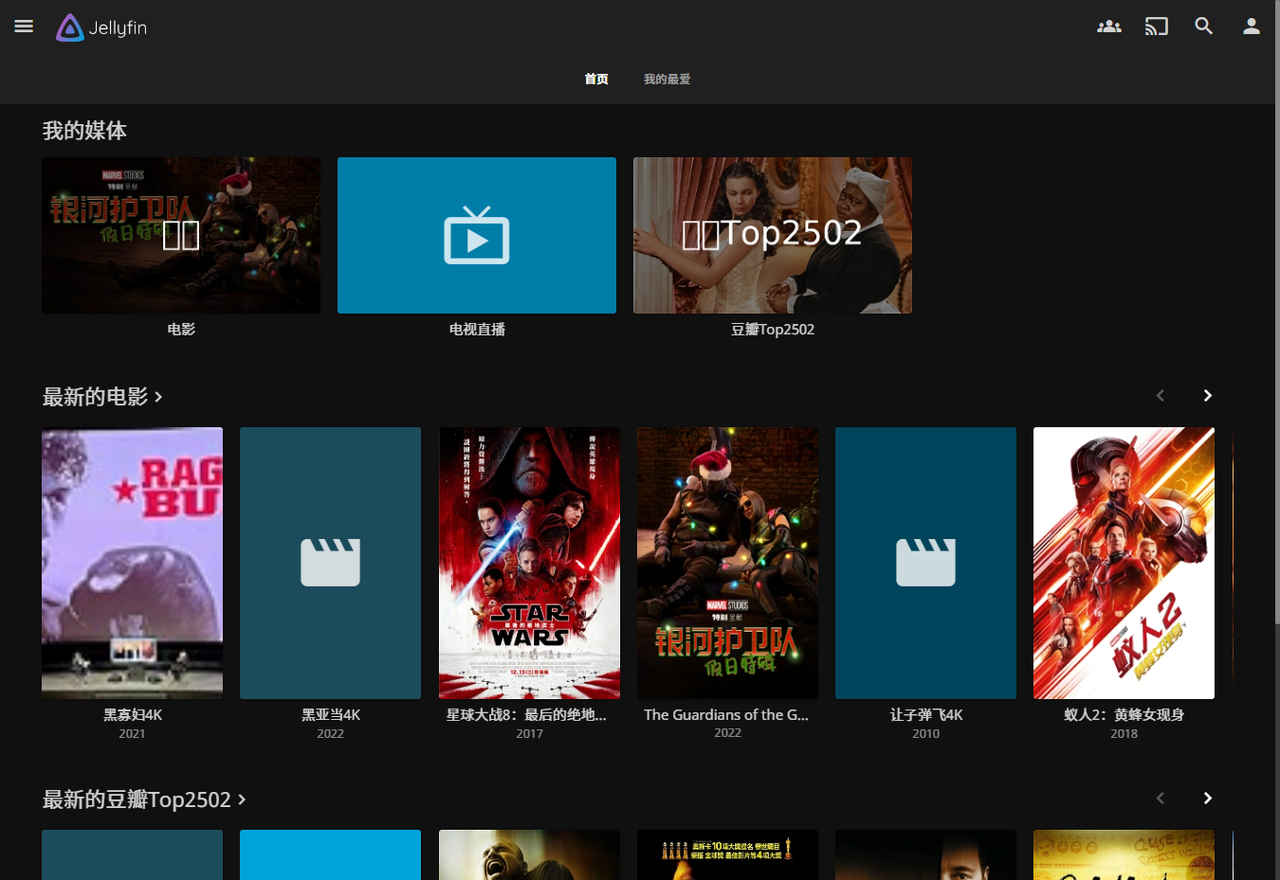
Task: Click the year 2017 under 星球大战8
Action: click(529, 733)
